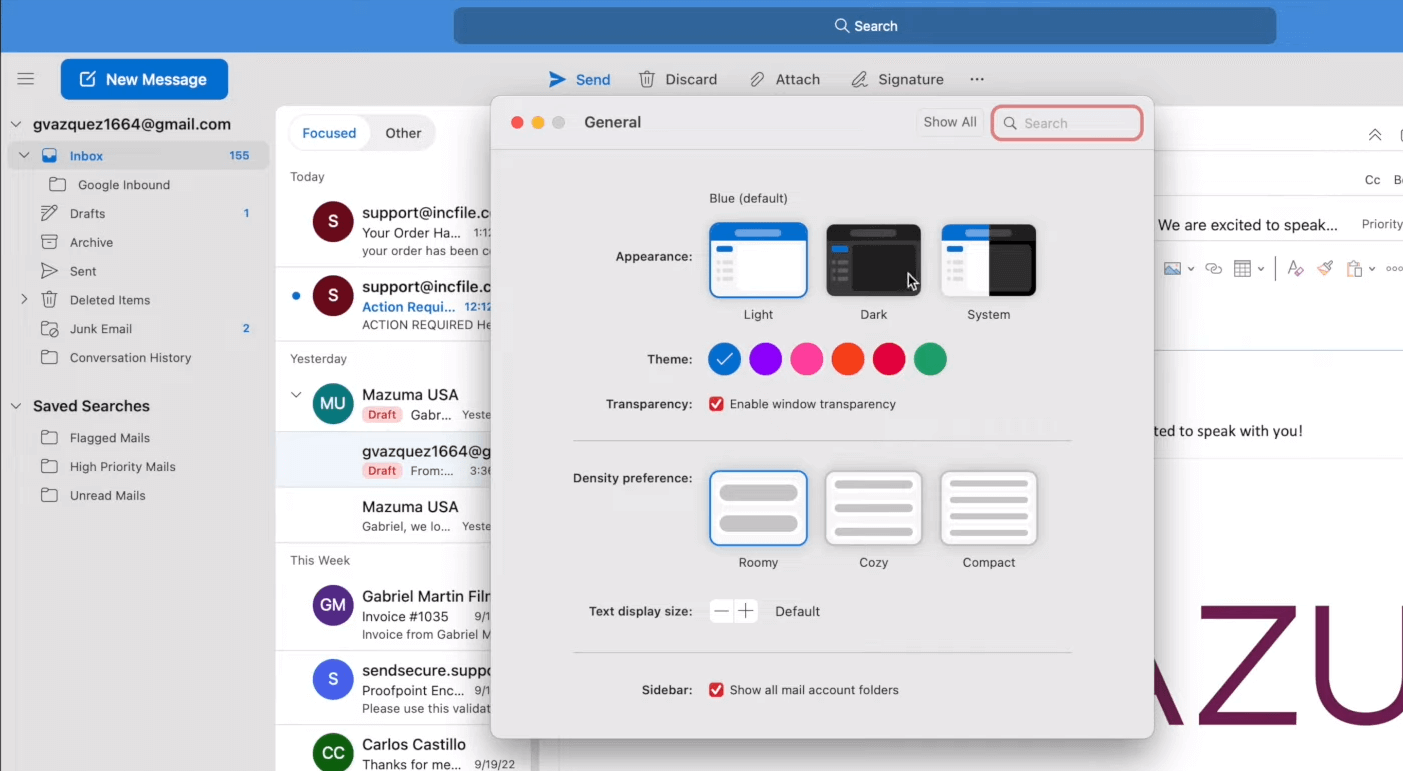The image size is (1403, 771).
Task: Open the Junk Email folder
Action: pos(100,329)
